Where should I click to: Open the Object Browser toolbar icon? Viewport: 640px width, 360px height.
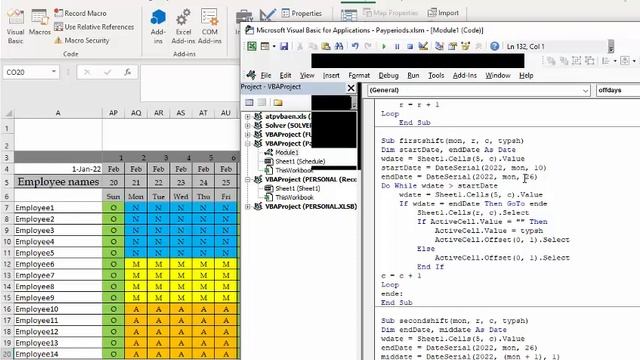click(x=465, y=46)
